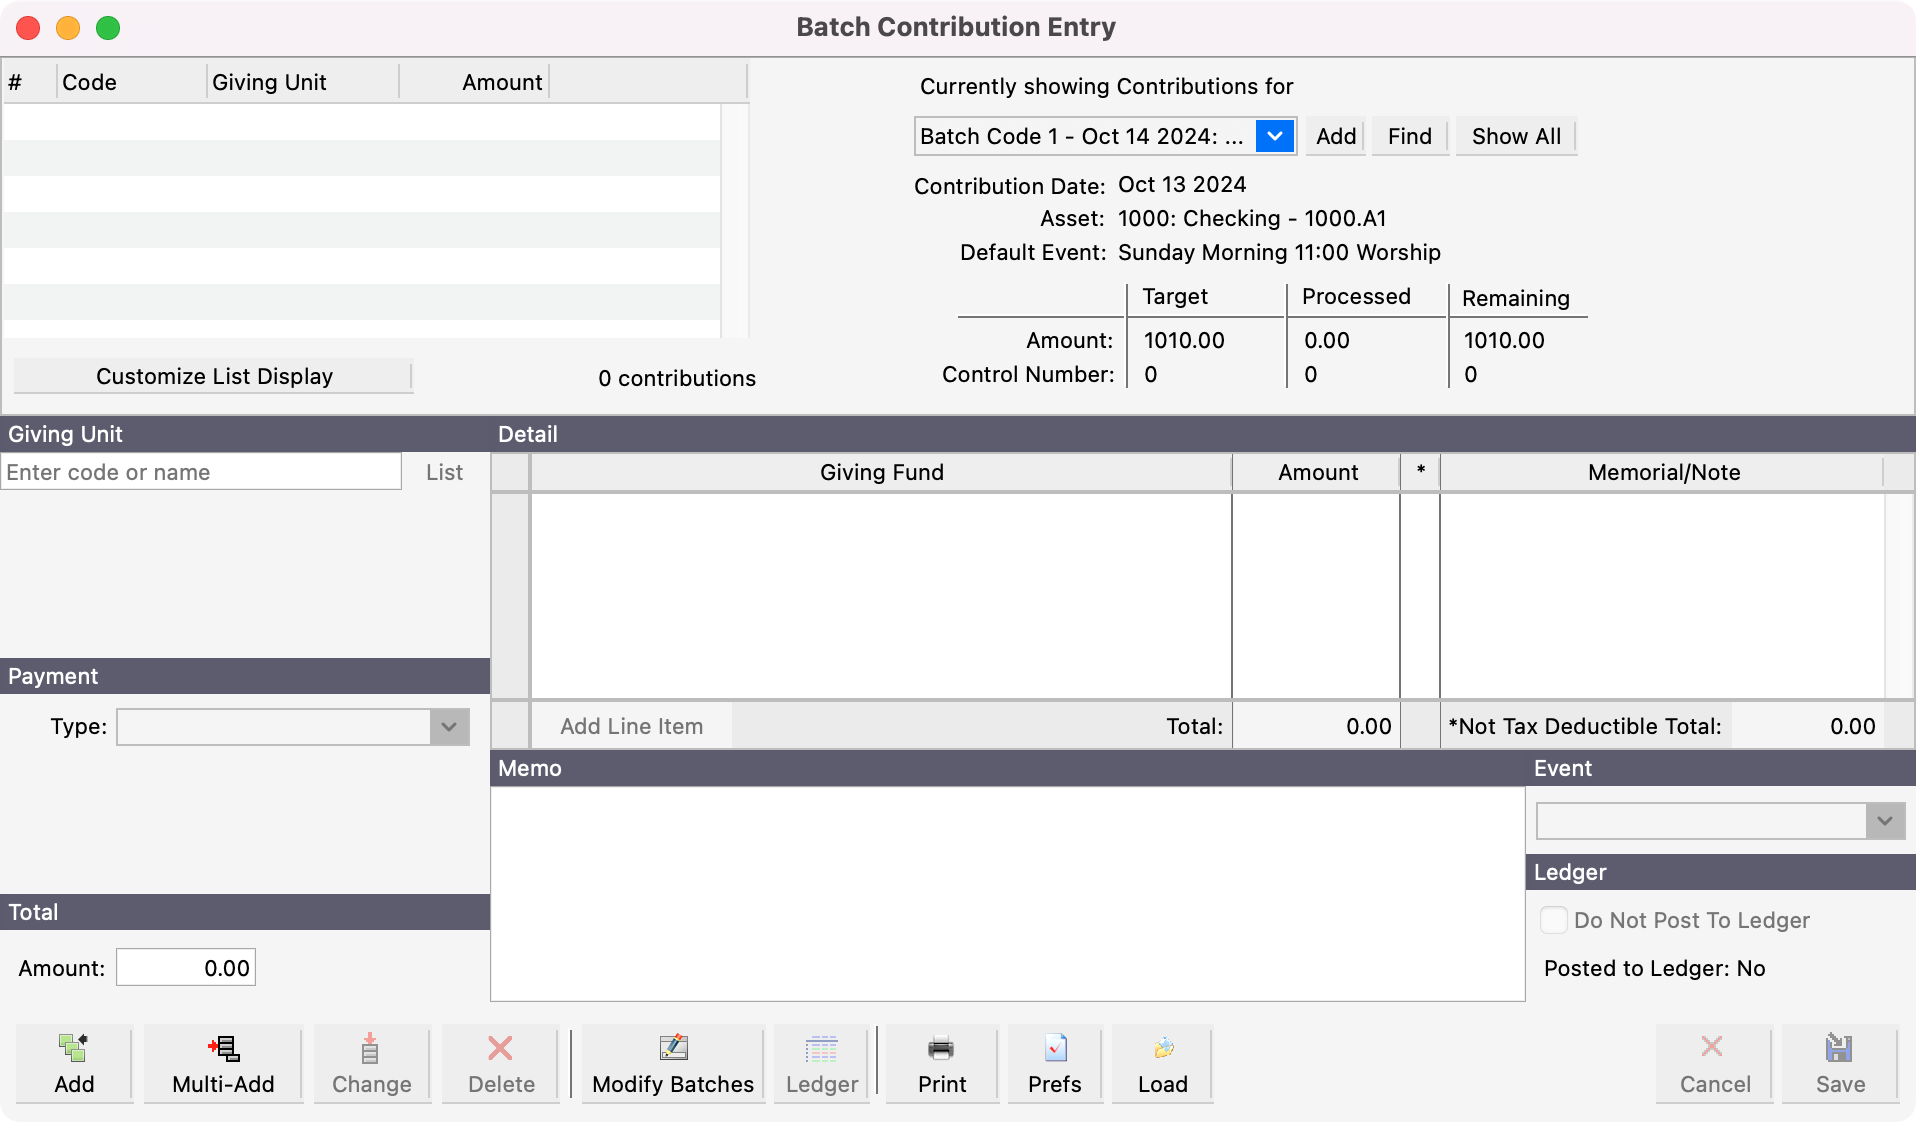Click the Giving Fund column header
Screen dimensions: 1916x1122
tap(881, 472)
